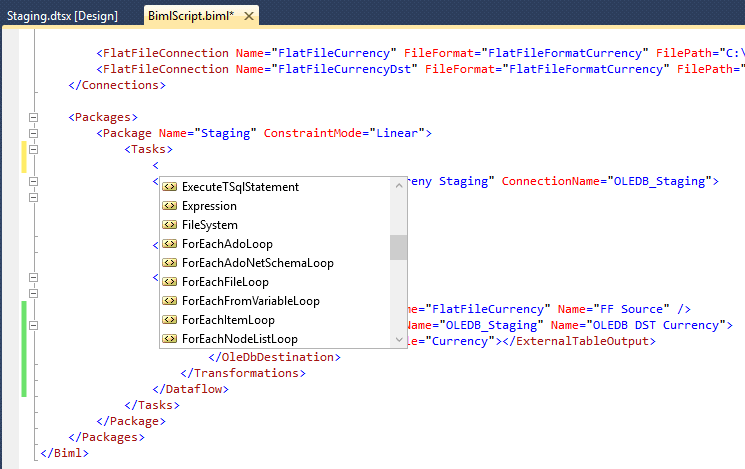
Task: Click the icon beside Expression suggestion
Action: 170,206
